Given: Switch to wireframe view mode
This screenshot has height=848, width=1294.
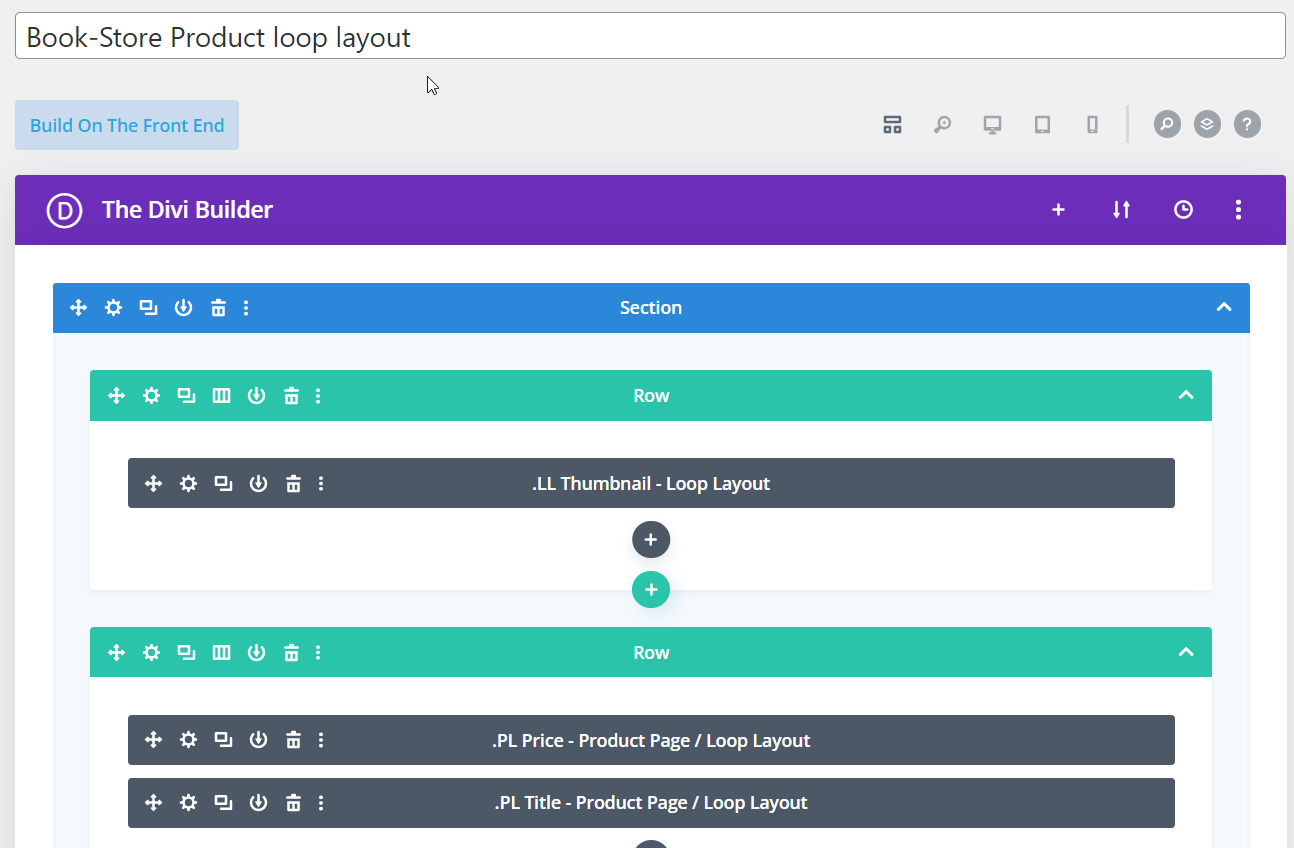Looking at the screenshot, I should (x=892, y=125).
